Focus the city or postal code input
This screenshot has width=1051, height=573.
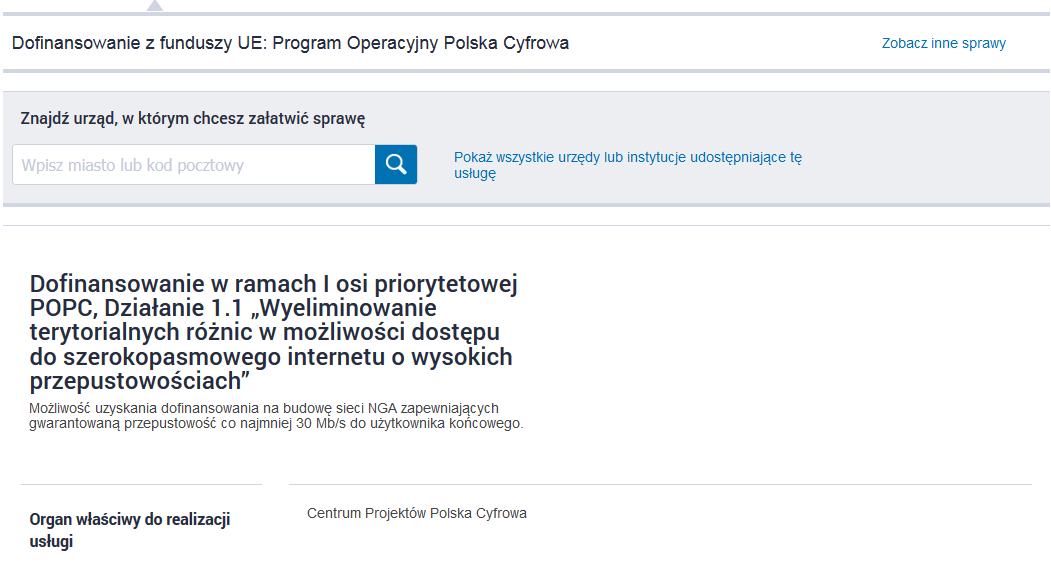[x=194, y=164]
